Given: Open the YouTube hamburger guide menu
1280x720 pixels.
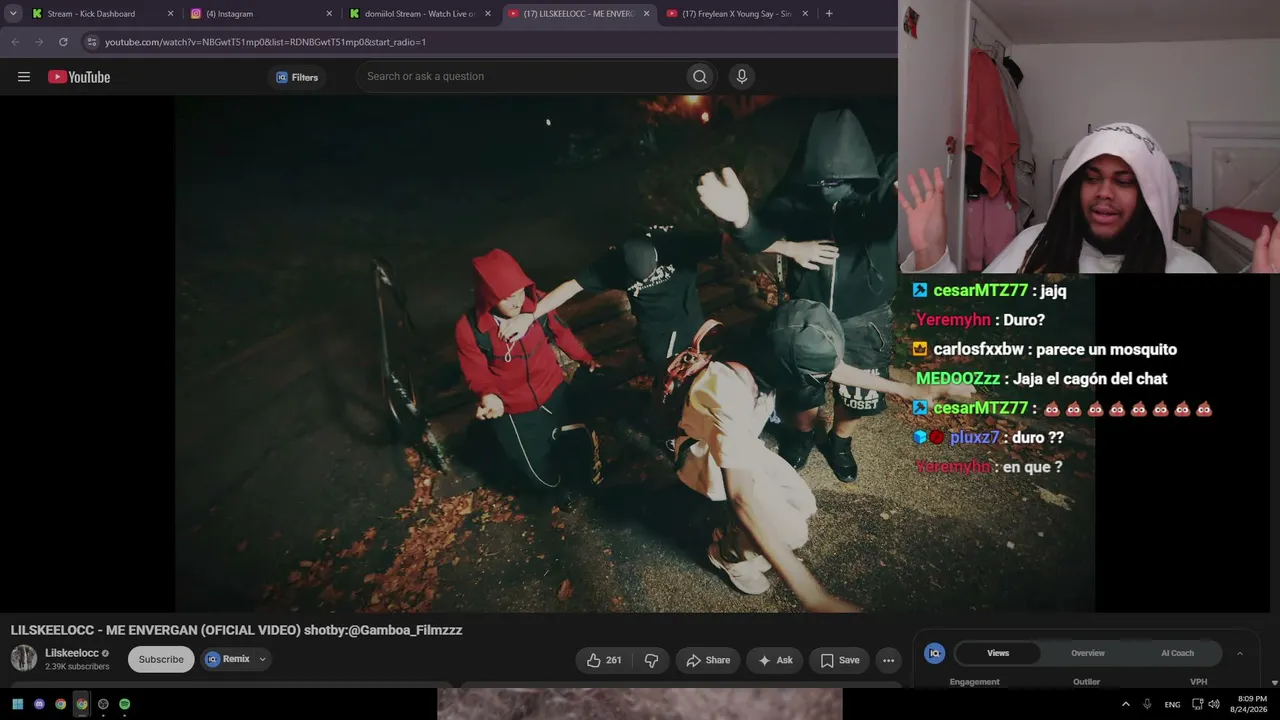Looking at the screenshot, I should [x=24, y=77].
